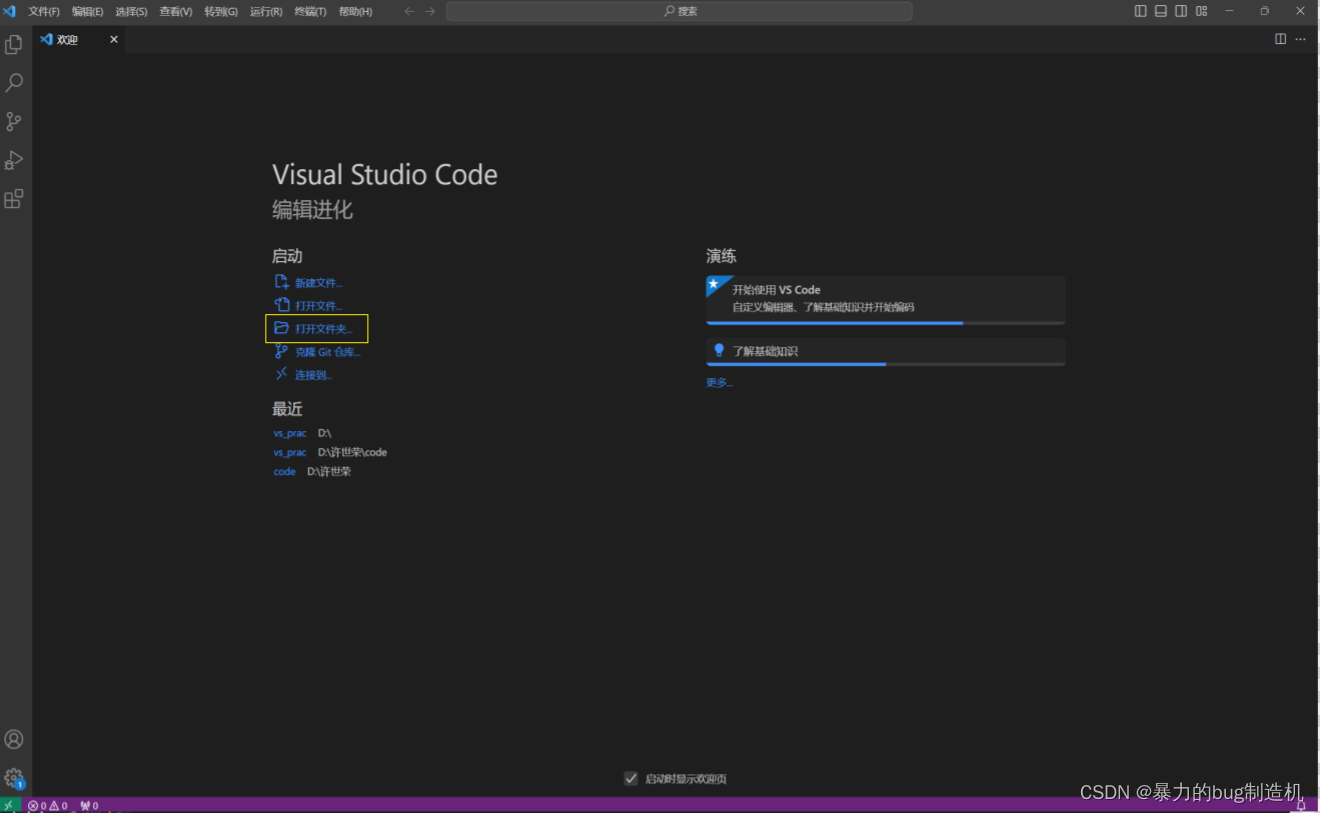Click 打开文件夹... link
The width and height of the screenshot is (1320, 813).
coord(314,329)
